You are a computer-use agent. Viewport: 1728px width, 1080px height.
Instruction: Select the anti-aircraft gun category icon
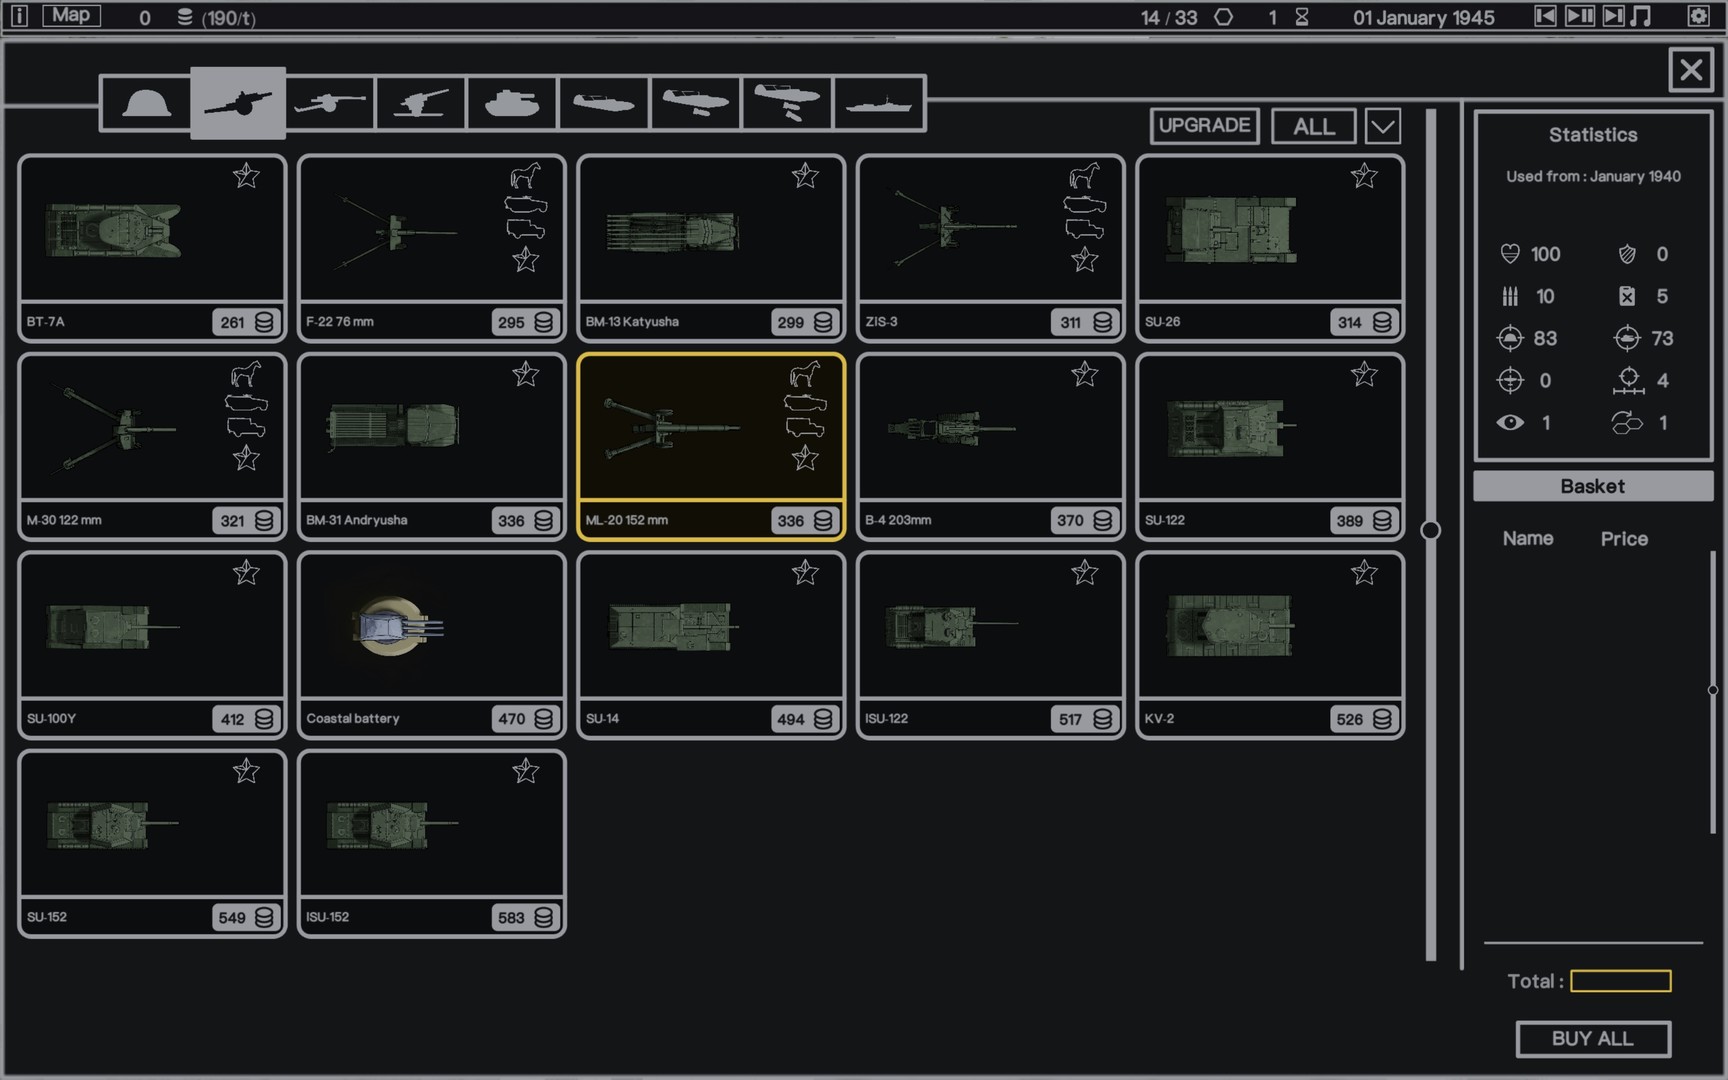(421, 103)
